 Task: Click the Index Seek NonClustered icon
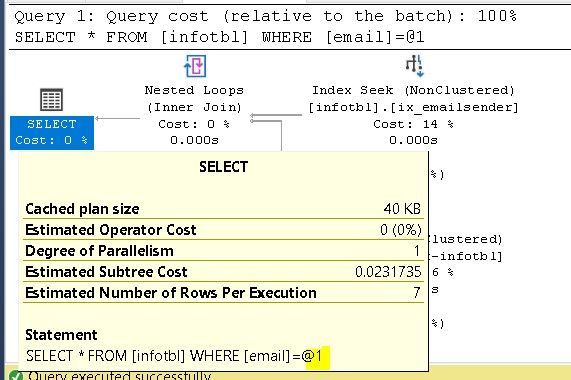pos(415,66)
